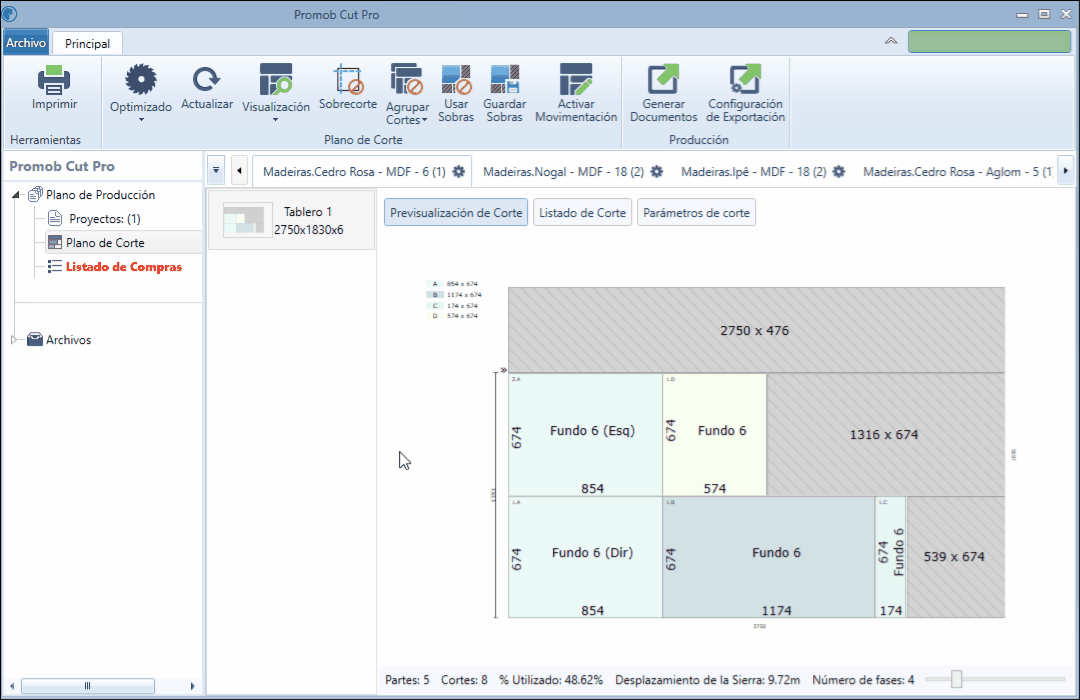
Task: Open Proyectos: (1) tree item
Action: pos(105,219)
